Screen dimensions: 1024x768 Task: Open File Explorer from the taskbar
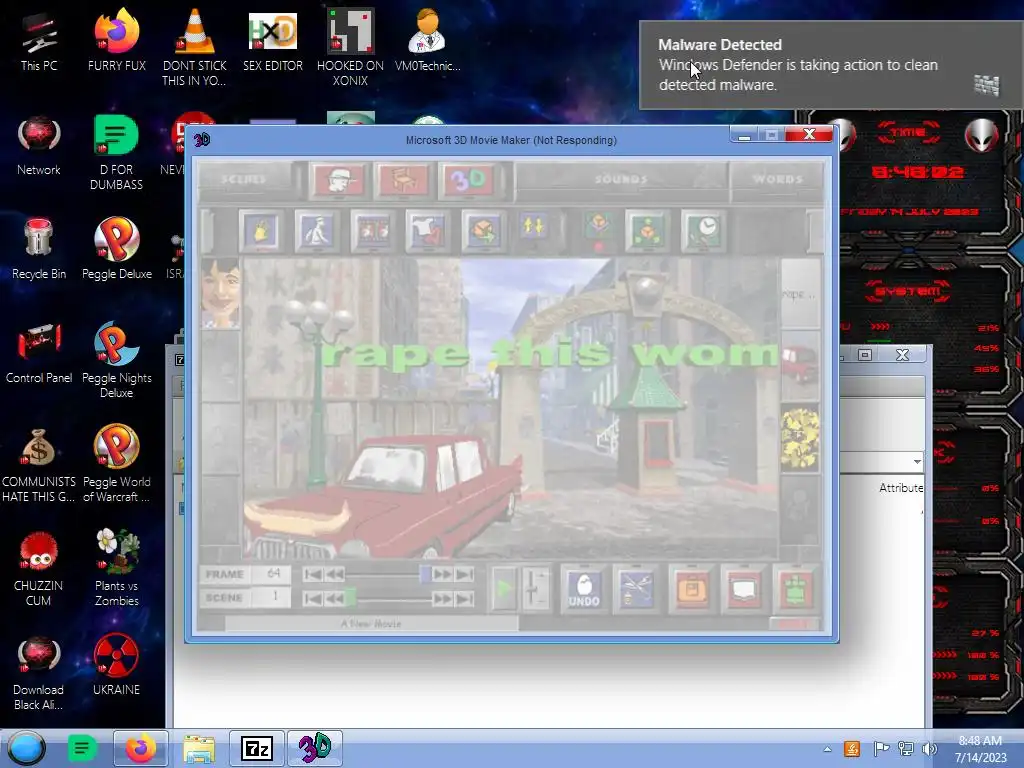click(199, 748)
